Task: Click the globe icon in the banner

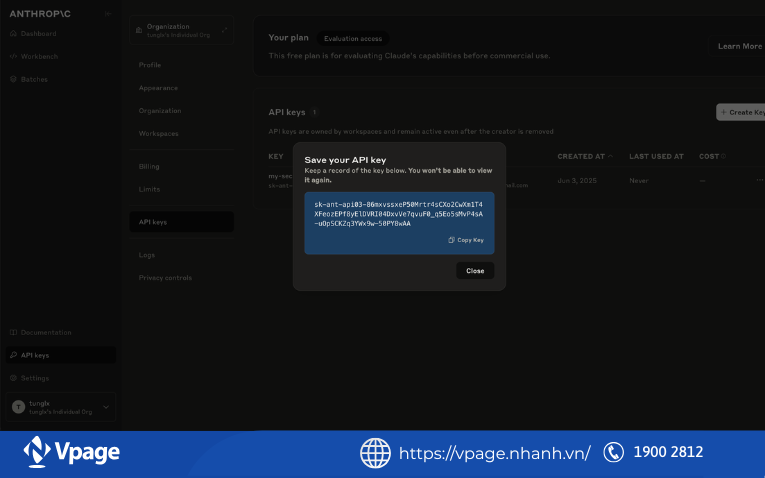Action: click(x=375, y=453)
